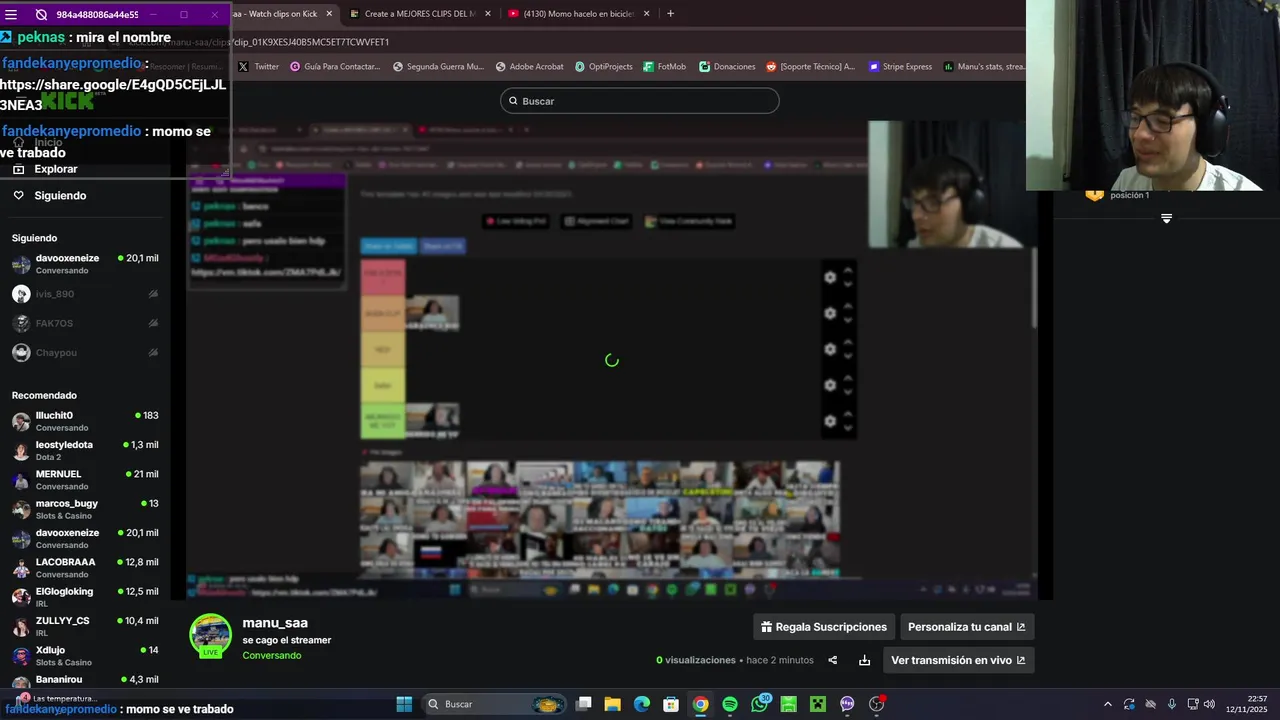Open Google Chrome from taskbar
Screen dimensions: 1280x720
pos(700,704)
